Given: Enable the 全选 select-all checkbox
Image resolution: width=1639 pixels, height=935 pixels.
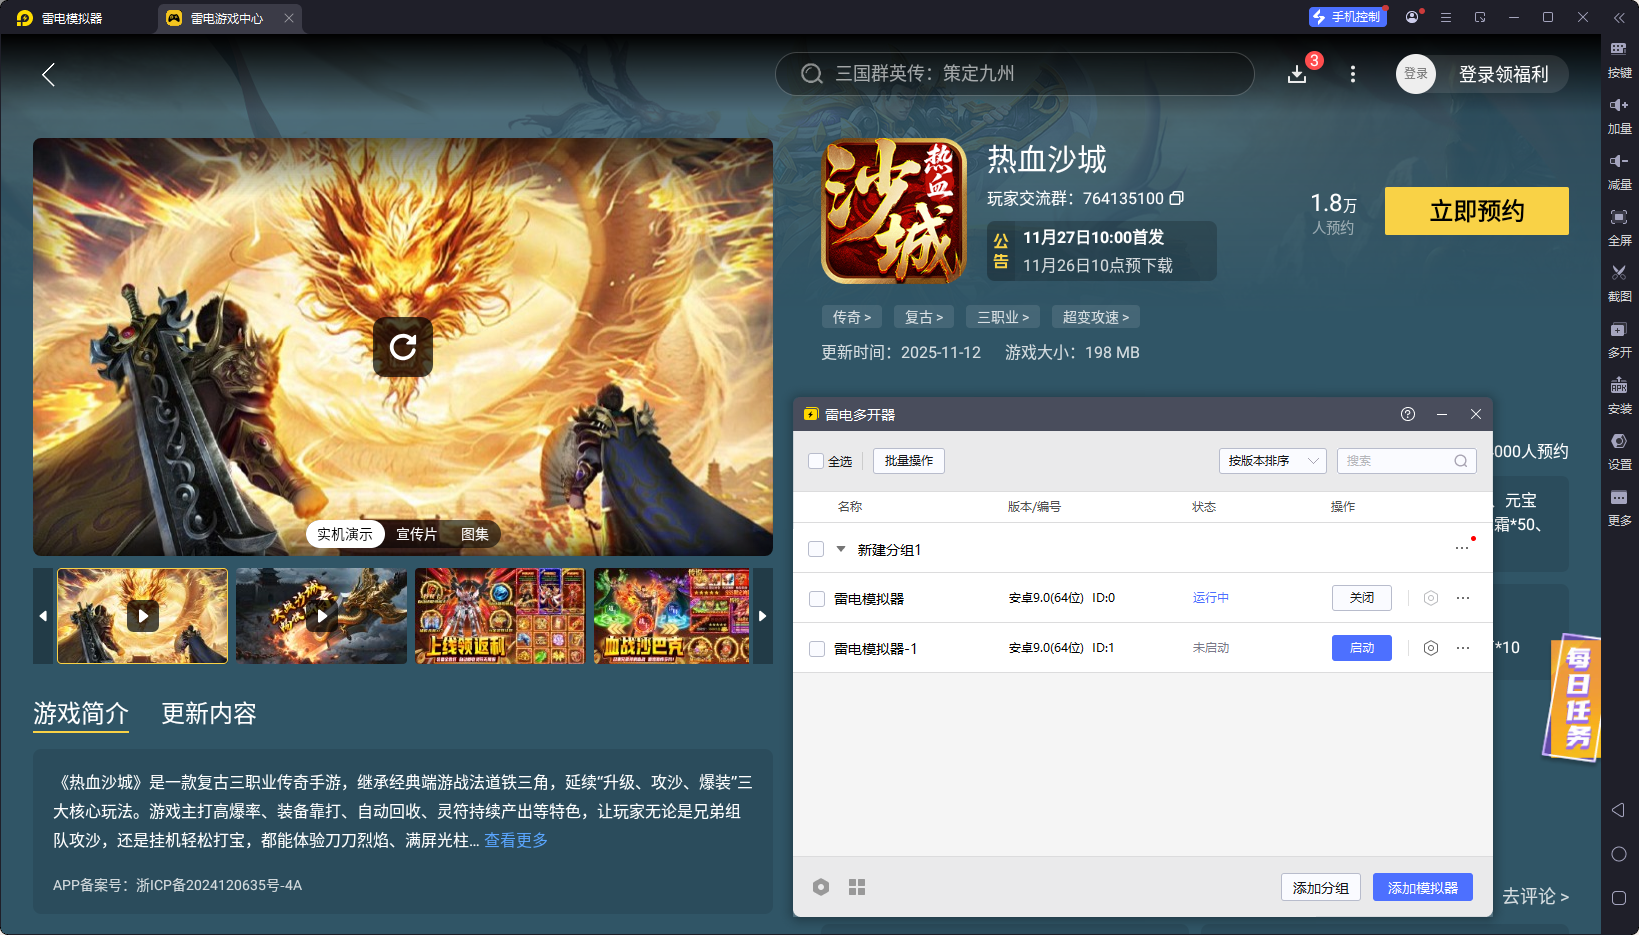Looking at the screenshot, I should click(816, 461).
